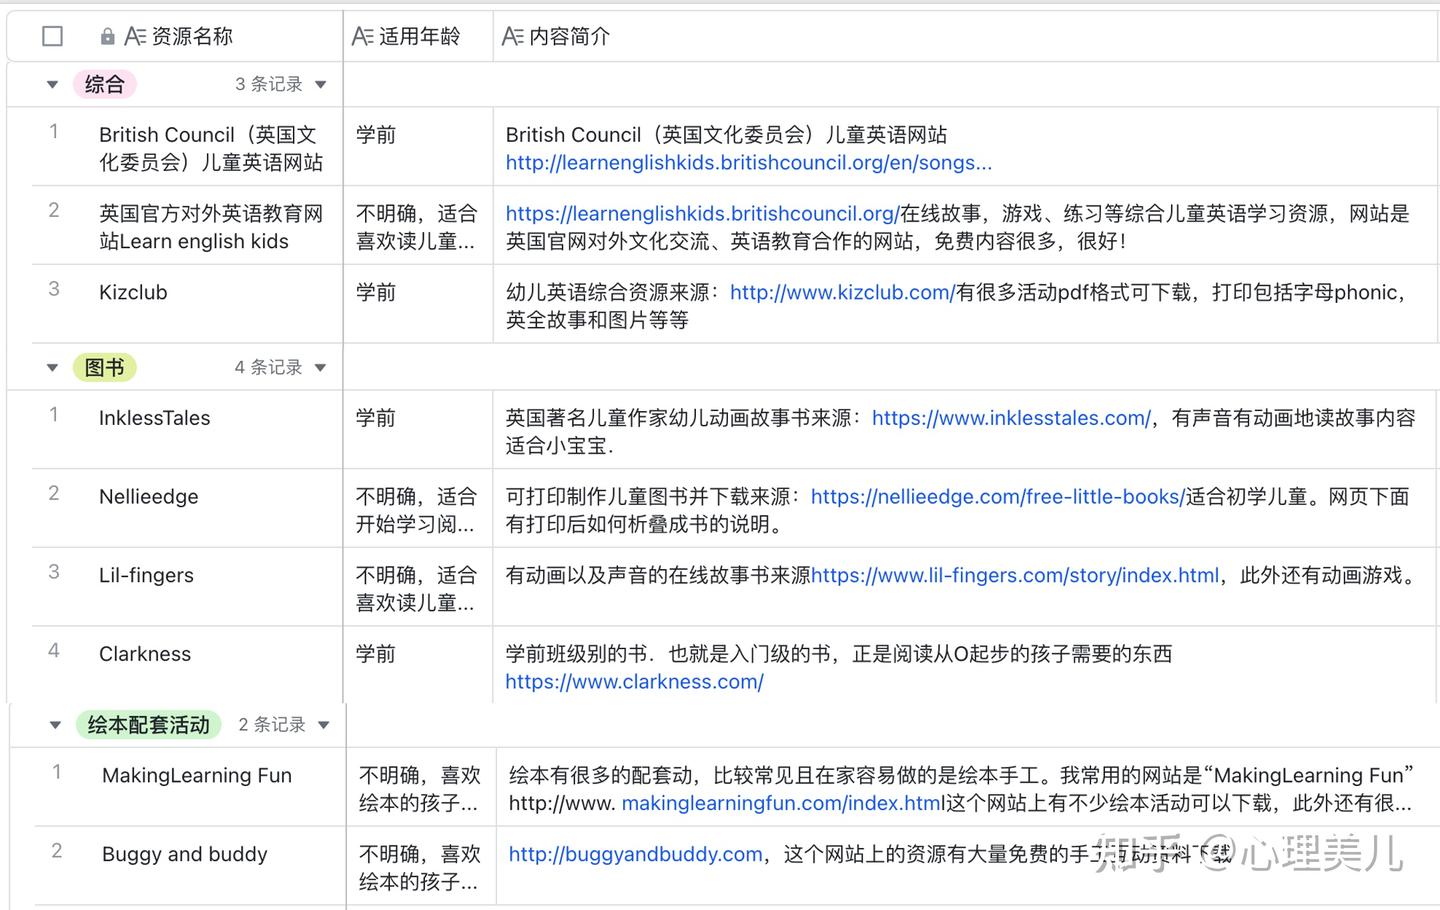
Task: Click the 内容简介 column header label
Action: (x=569, y=37)
